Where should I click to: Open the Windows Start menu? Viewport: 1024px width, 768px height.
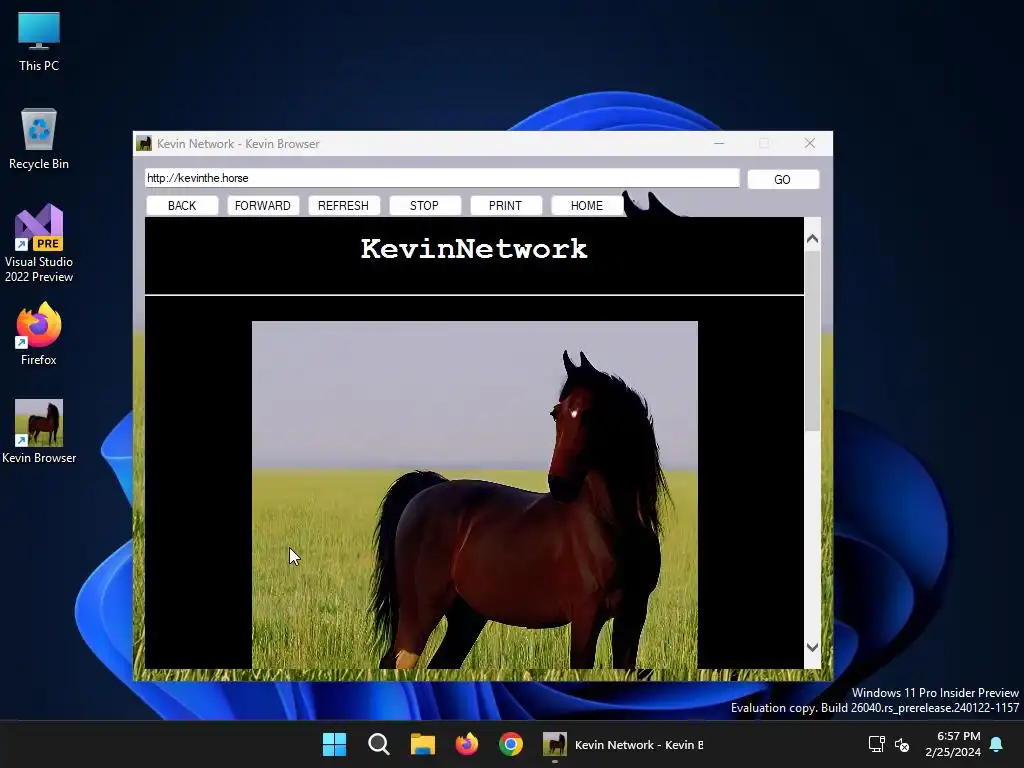(x=334, y=744)
